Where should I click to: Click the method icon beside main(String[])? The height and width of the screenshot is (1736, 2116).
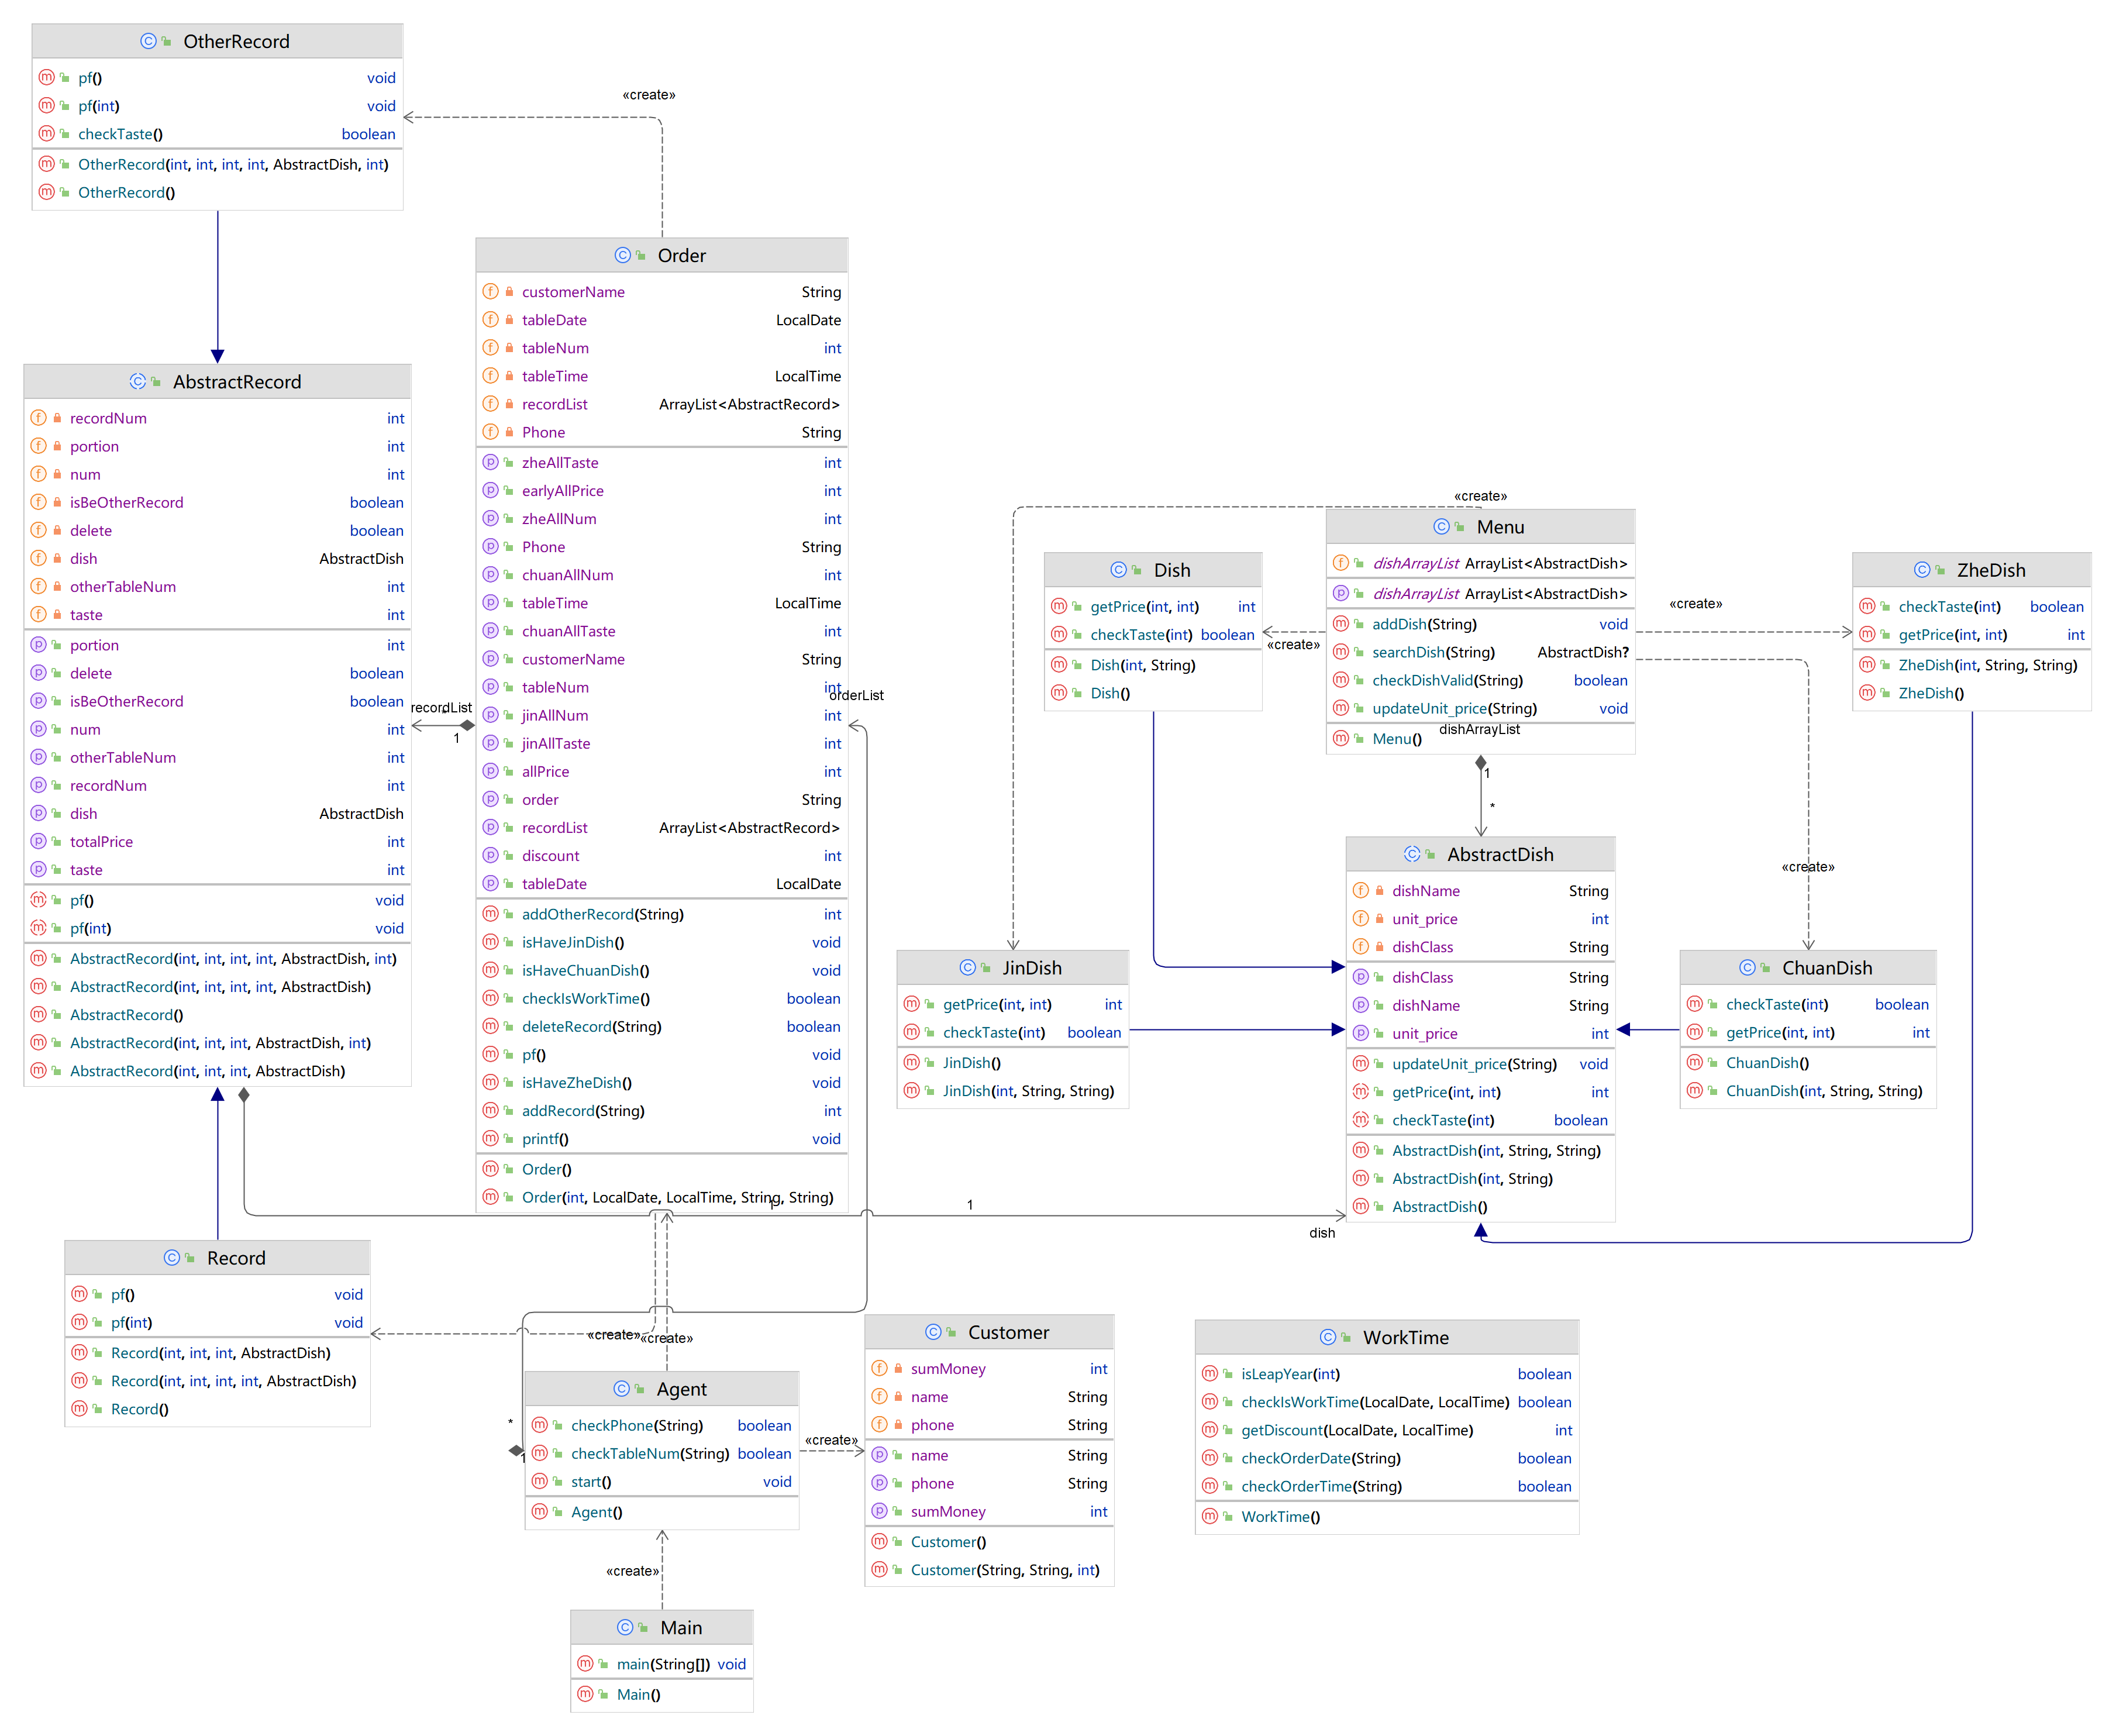pos(585,1664)
